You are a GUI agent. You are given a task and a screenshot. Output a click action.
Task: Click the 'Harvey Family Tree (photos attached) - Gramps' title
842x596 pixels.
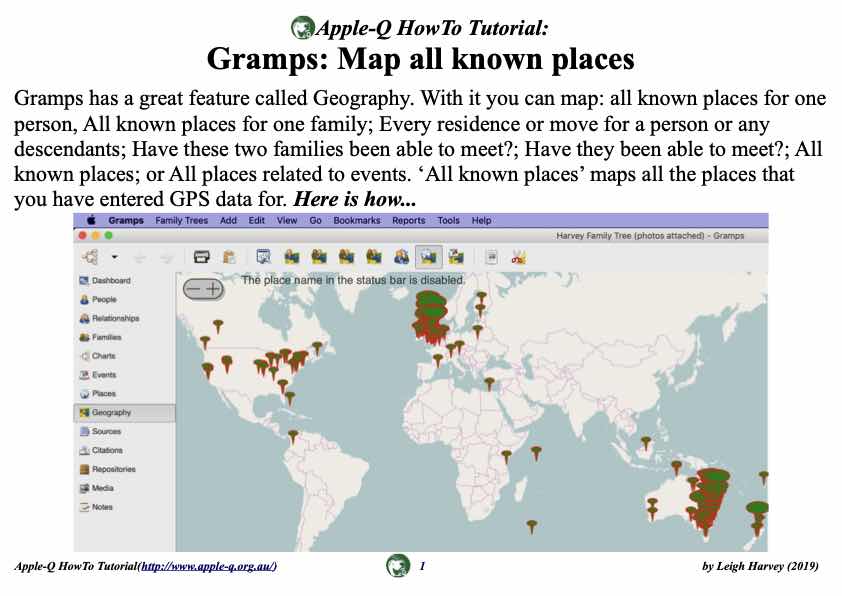[650, 236]
